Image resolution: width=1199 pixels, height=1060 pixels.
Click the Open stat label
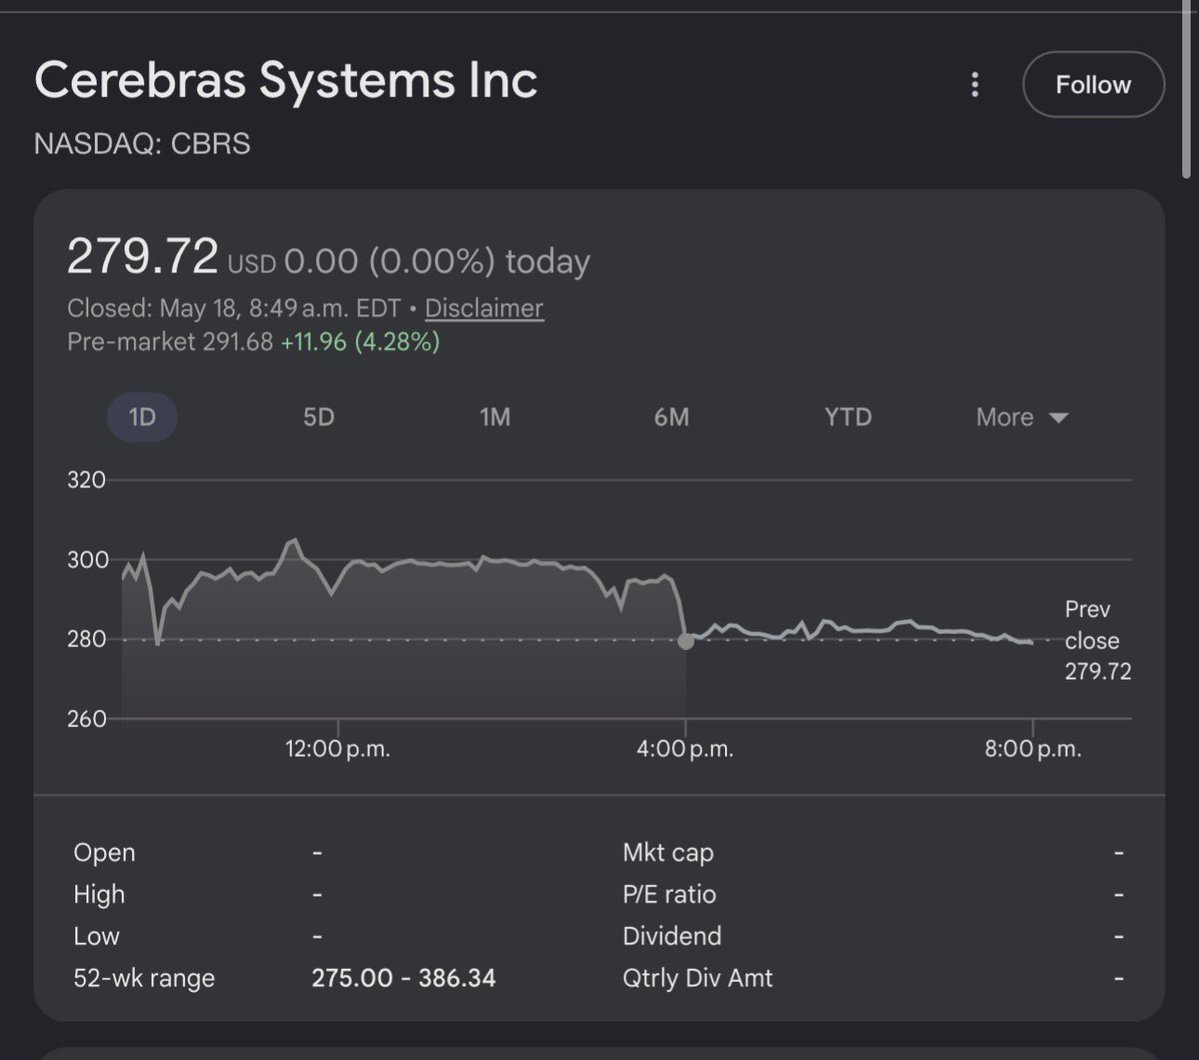104,853
